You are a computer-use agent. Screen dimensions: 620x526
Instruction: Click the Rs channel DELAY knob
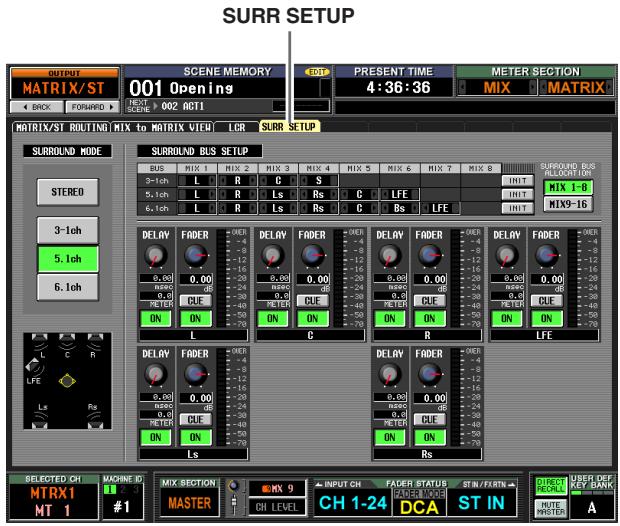(x=389, y=374)
